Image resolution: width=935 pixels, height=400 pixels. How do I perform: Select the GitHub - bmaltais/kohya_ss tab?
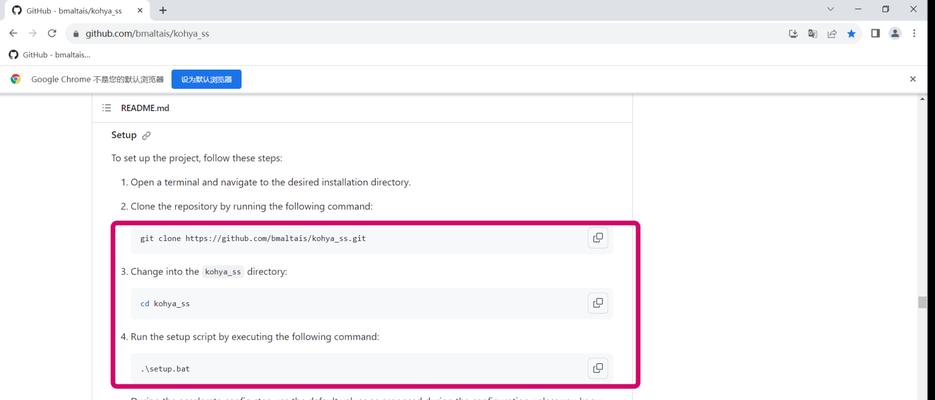click(x=78, y=10)
